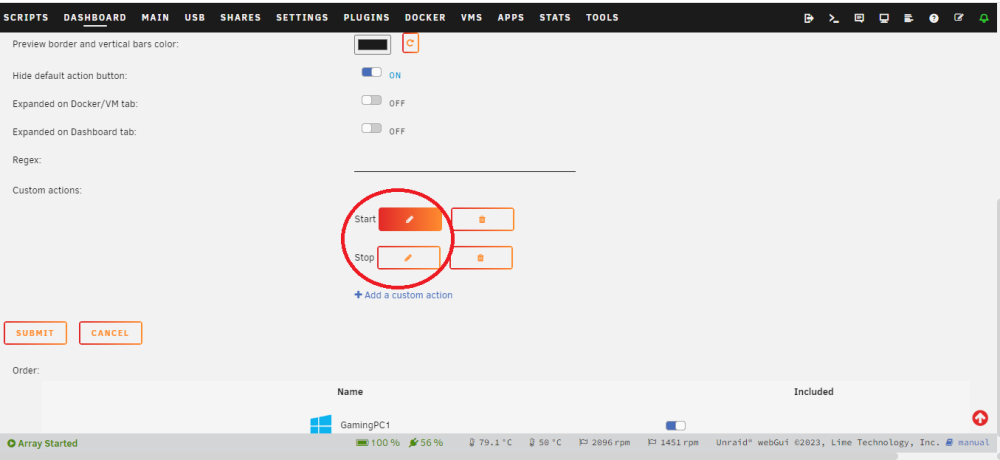The width and height of the screenshot is (1000, 460).
Task: Open the terminal icon
Action: tap(834, 18)
